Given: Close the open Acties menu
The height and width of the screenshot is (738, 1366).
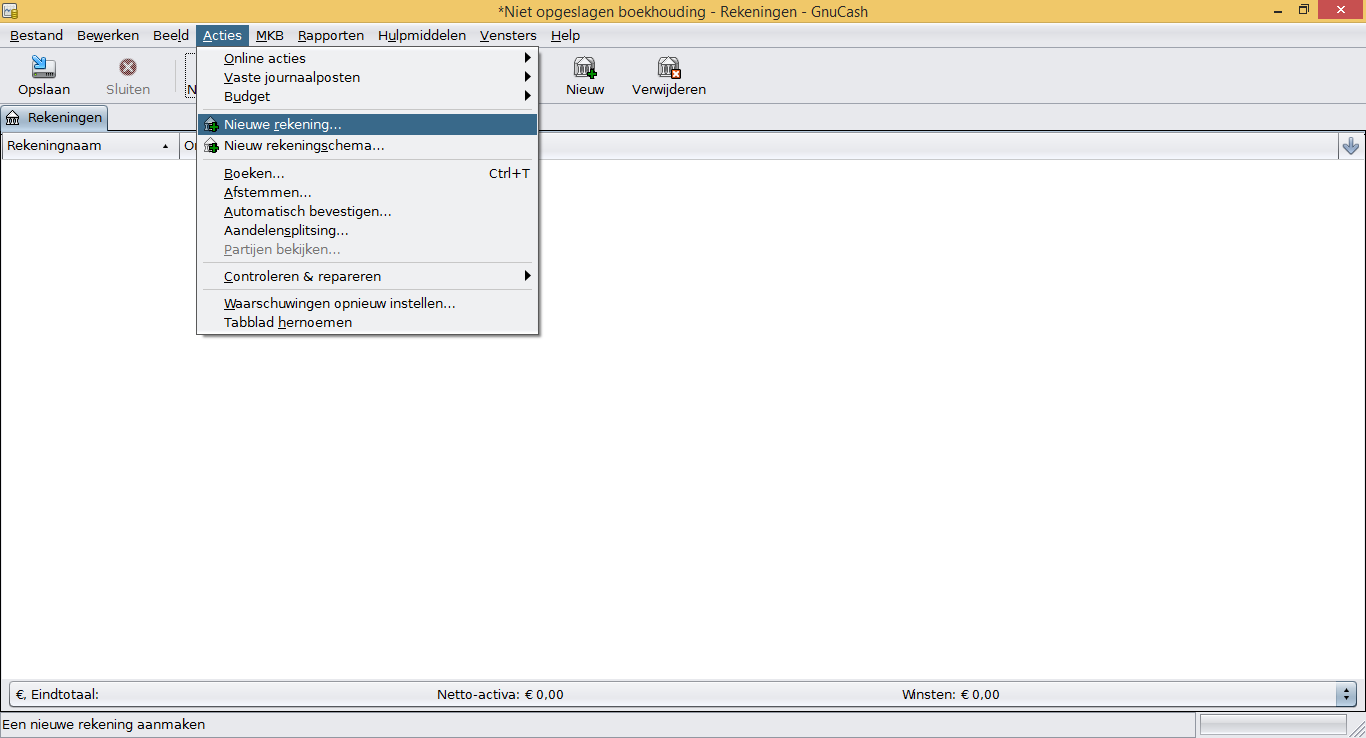Looking at the screenshot, I should (x=222, y=35).
